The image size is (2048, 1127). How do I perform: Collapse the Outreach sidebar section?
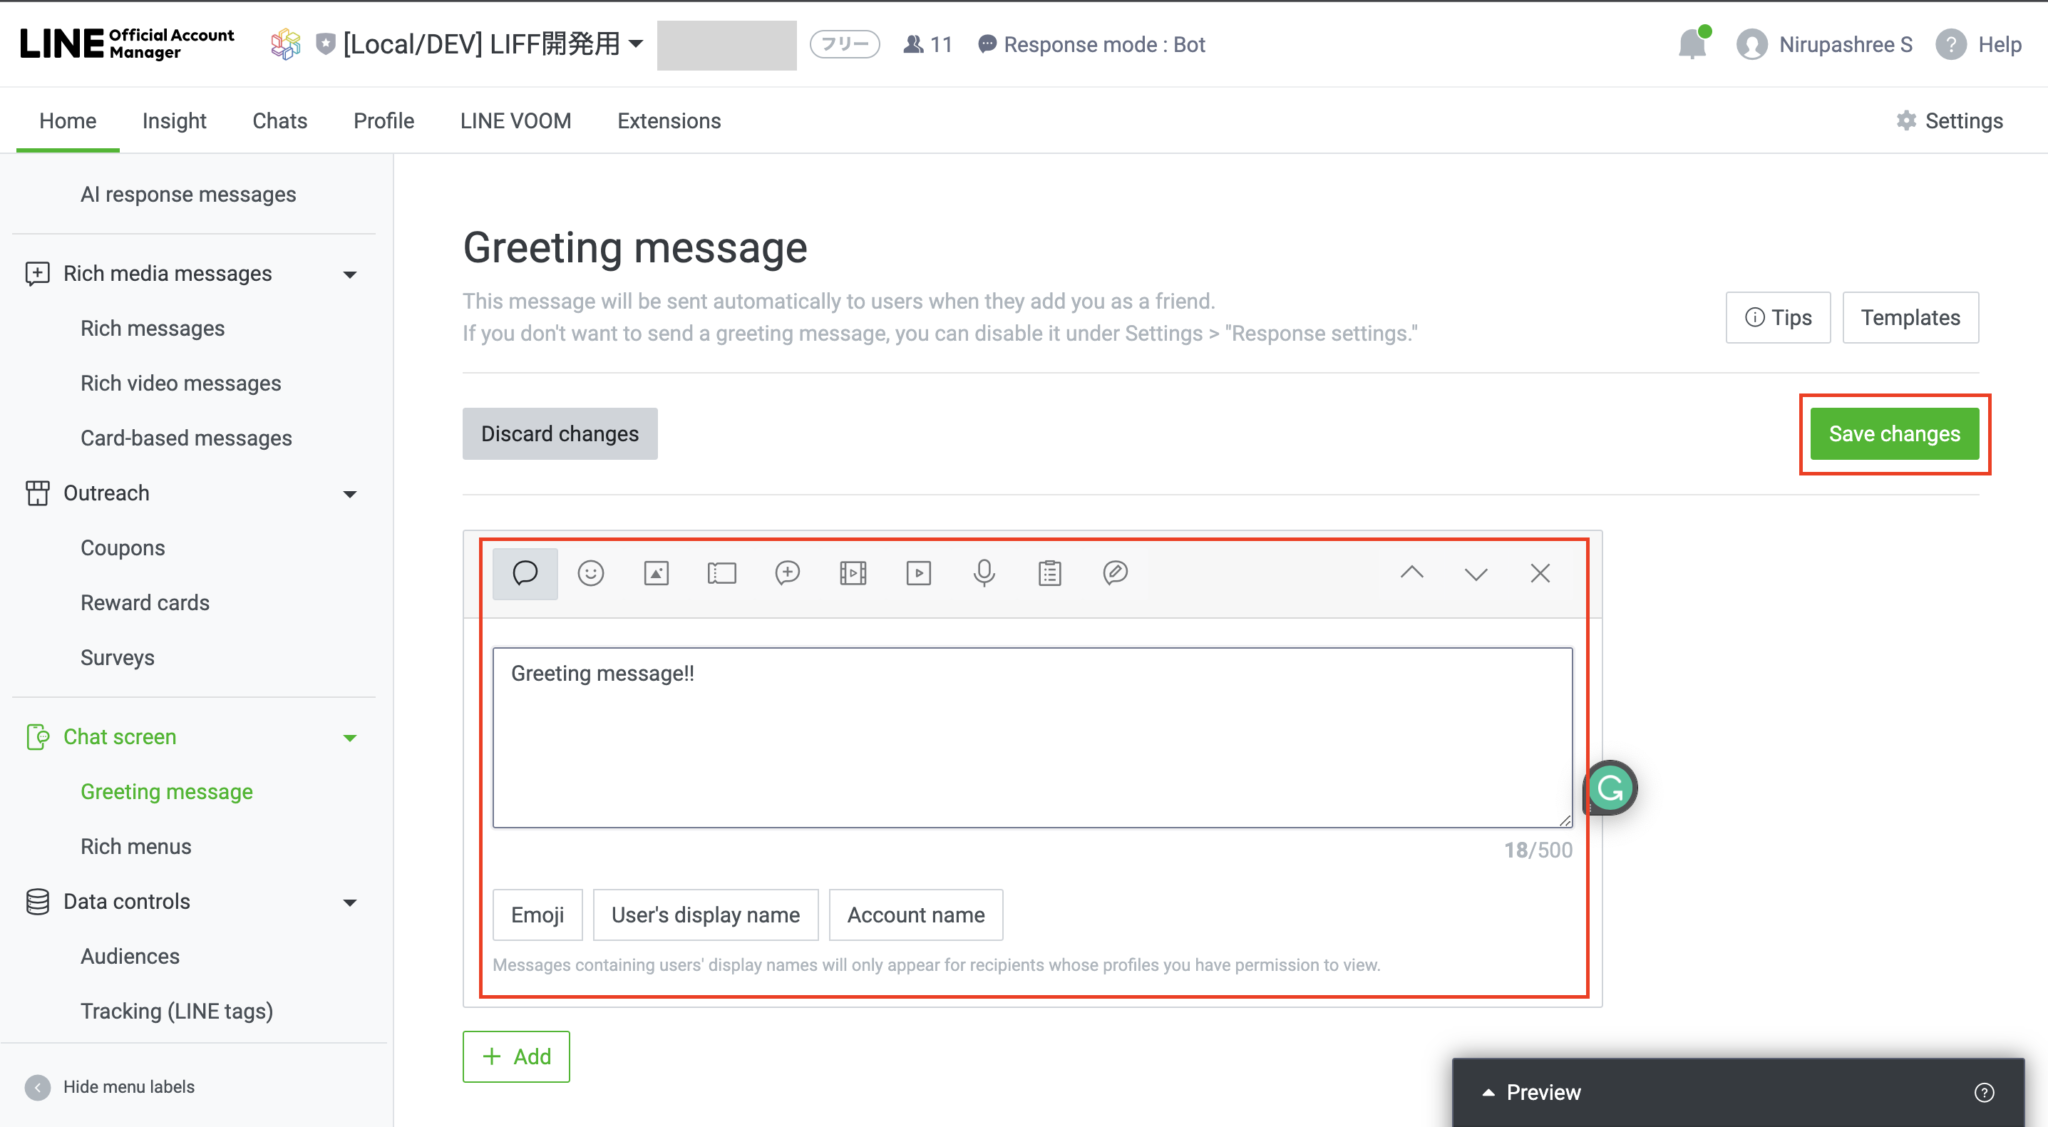pos(350,494)
